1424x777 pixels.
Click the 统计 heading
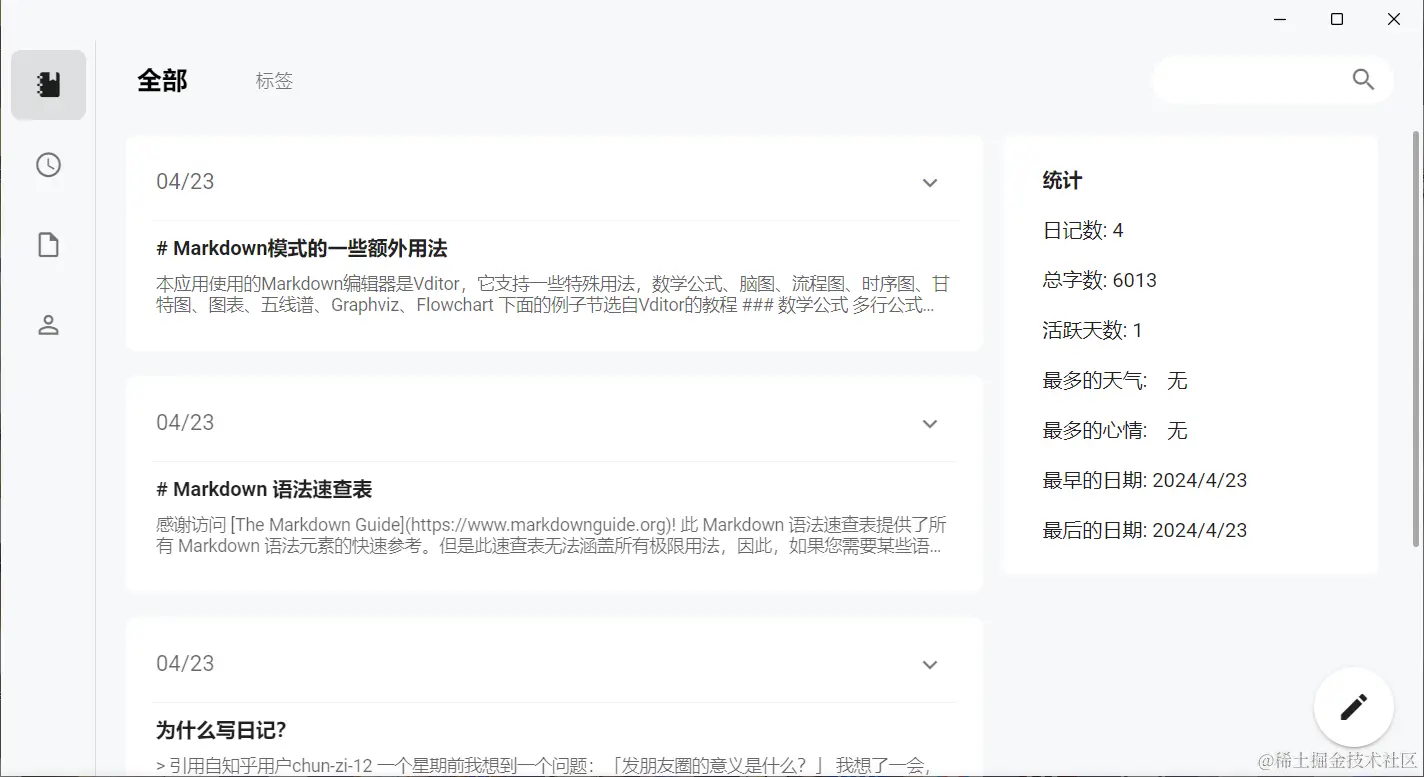point(1062,180)
